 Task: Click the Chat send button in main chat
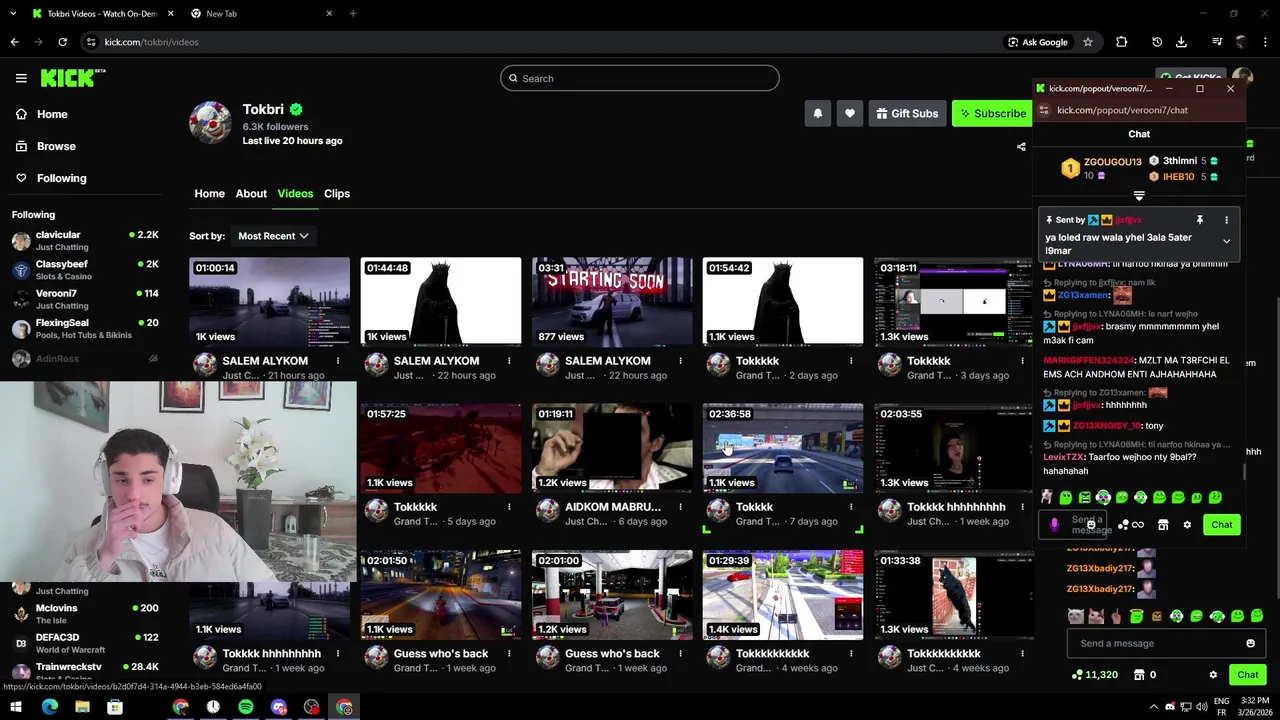pos(1248,675)
